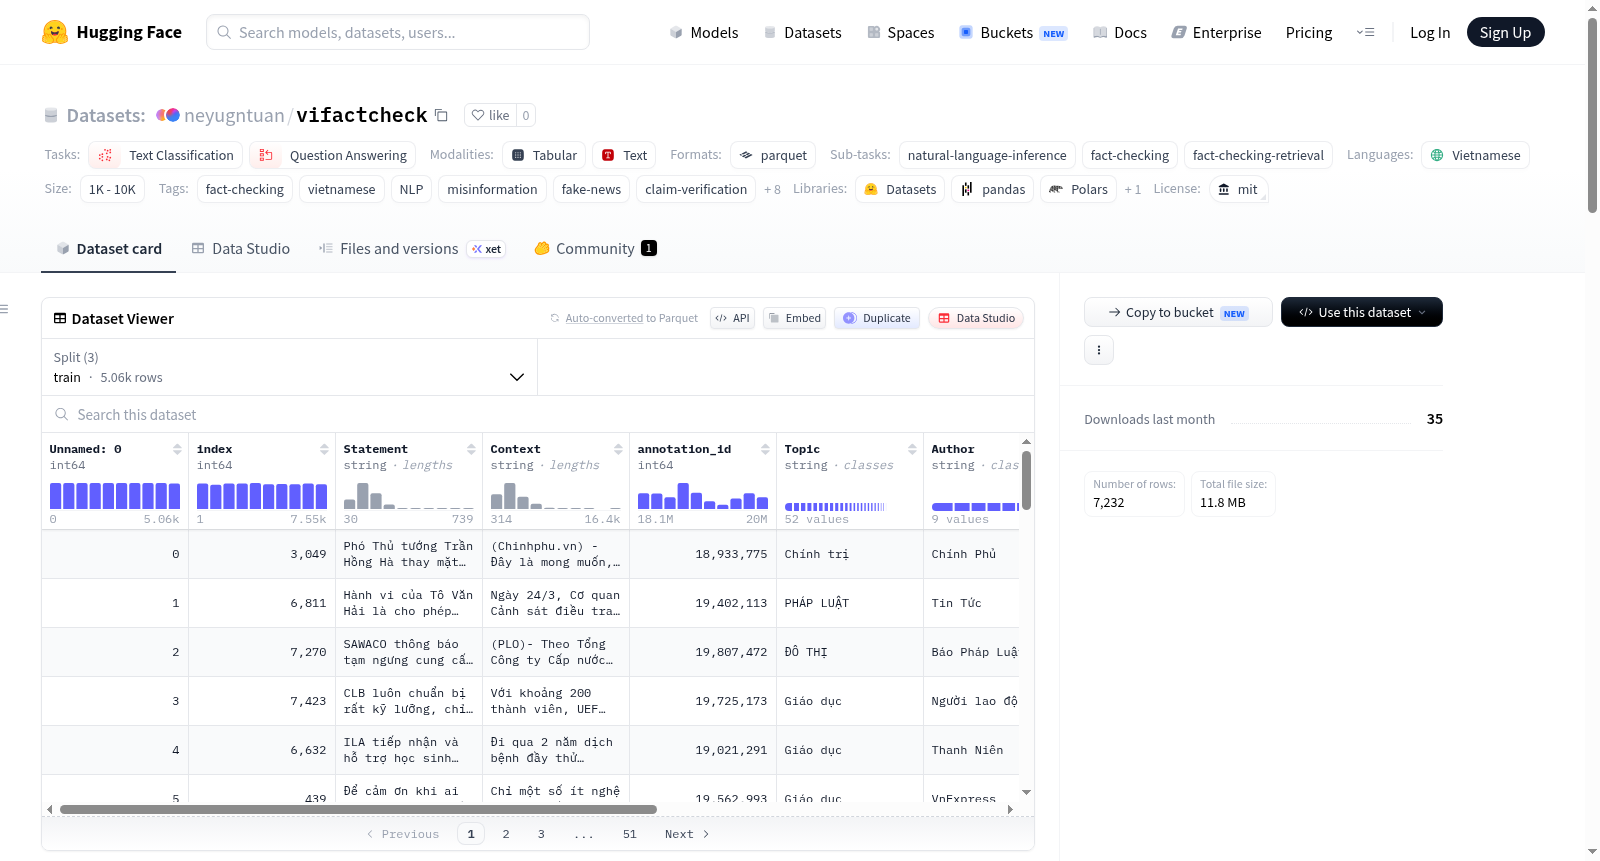This screenshot has width=1600, height=861.
Task: Open Data Studio from viewer header
Action: (x=976, y=318)
